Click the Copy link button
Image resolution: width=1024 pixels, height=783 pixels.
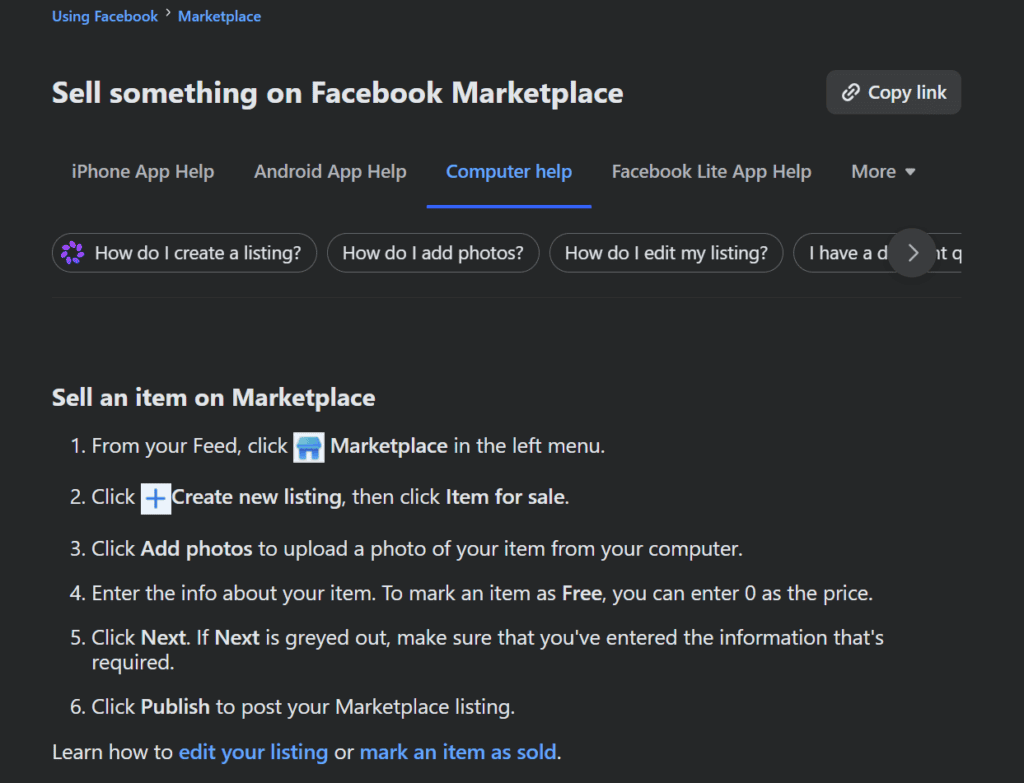tap(893, 92)
